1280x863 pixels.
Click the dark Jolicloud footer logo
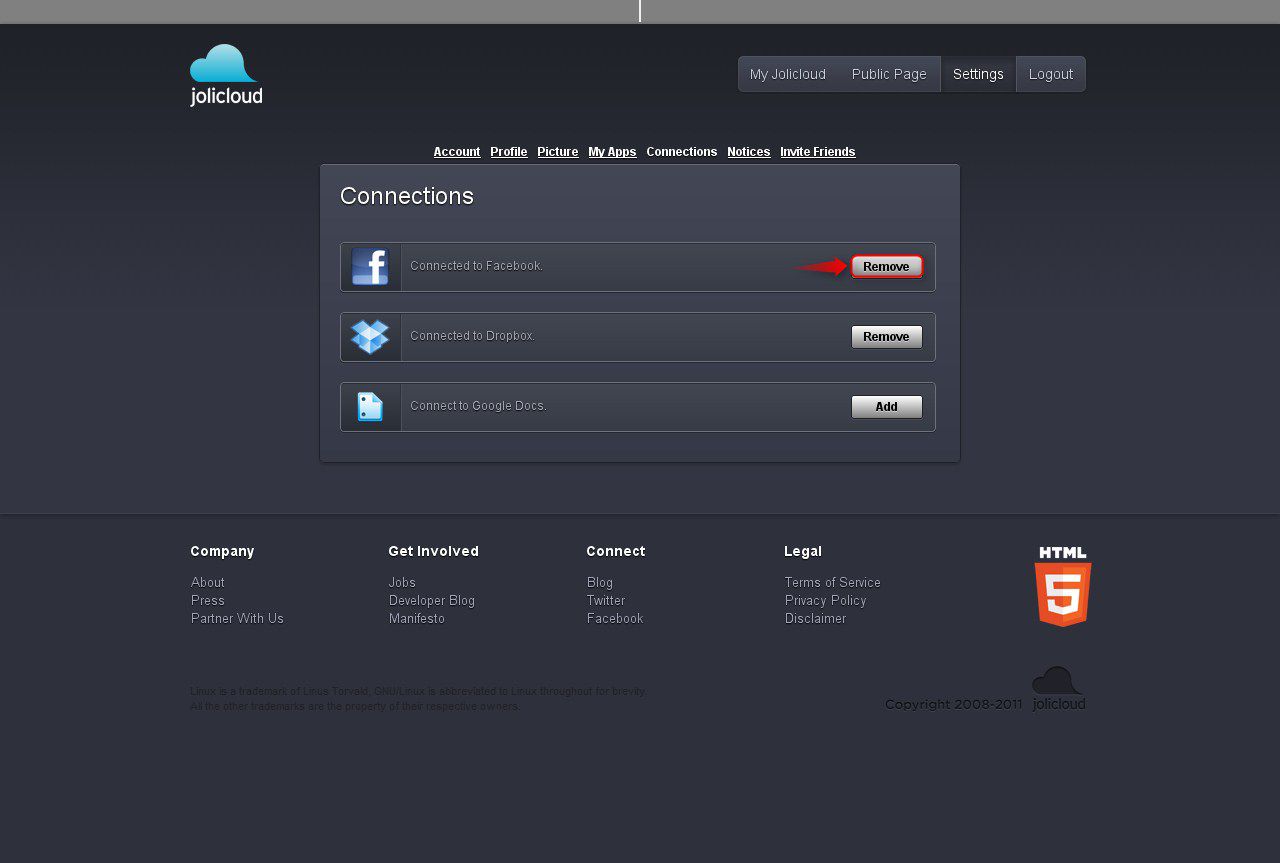pos(1058,689)
